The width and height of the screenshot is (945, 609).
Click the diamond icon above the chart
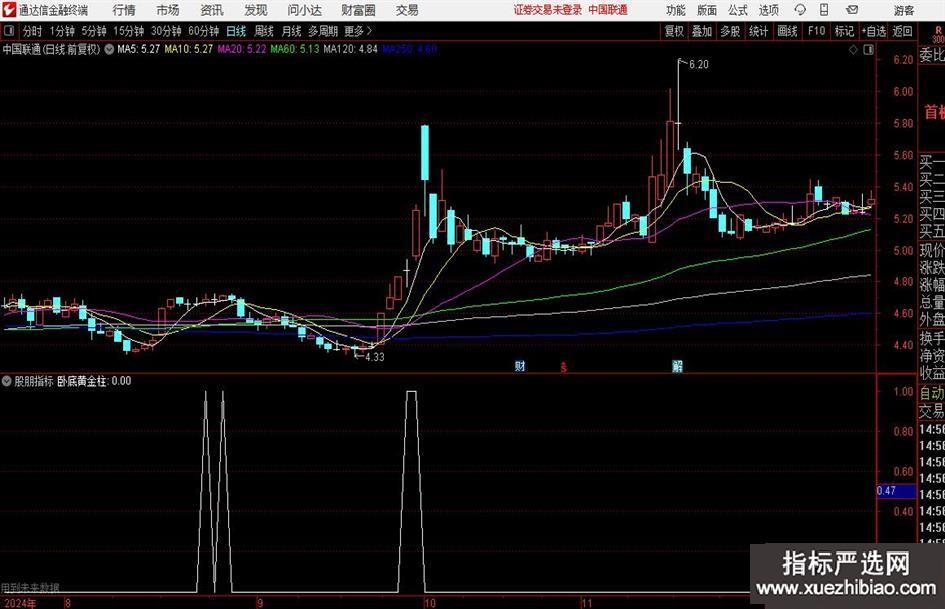853,50
